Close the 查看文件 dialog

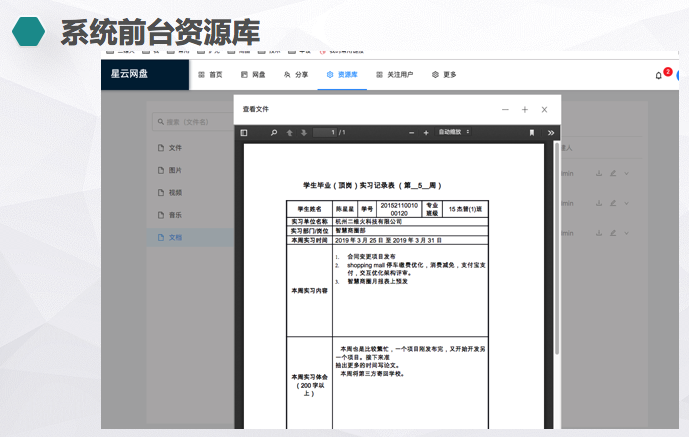coord(544,109)
